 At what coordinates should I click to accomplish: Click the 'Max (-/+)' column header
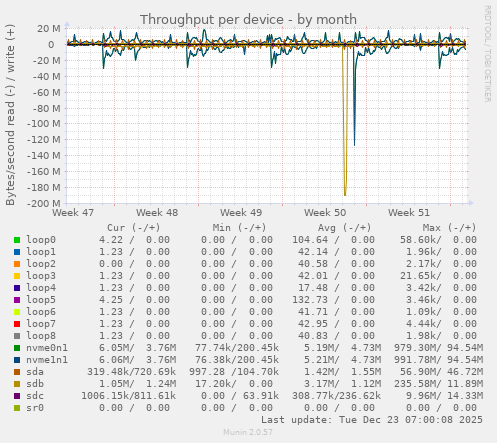click(449, 228)
